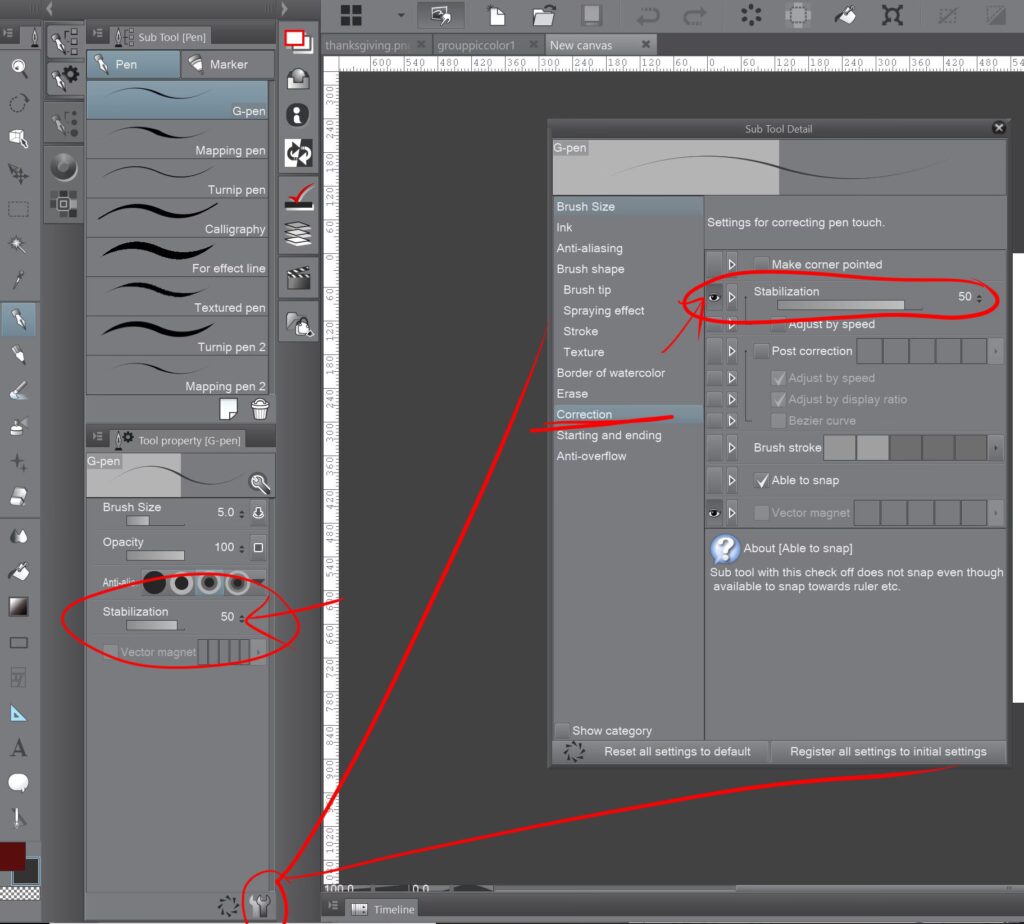Click Register all settings to initial settings
Viewport: 1024px width, 924px height.
coord(887,752)
